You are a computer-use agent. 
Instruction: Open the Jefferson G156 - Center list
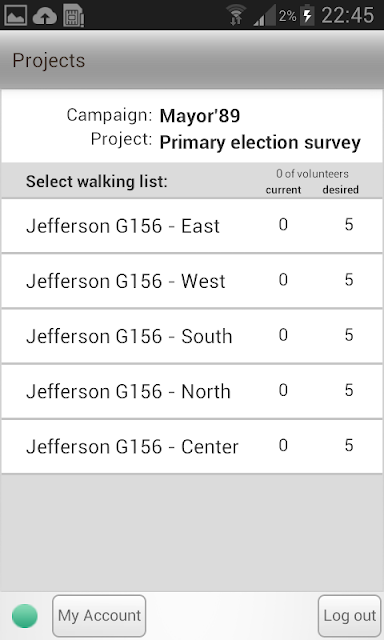(192, 447)
